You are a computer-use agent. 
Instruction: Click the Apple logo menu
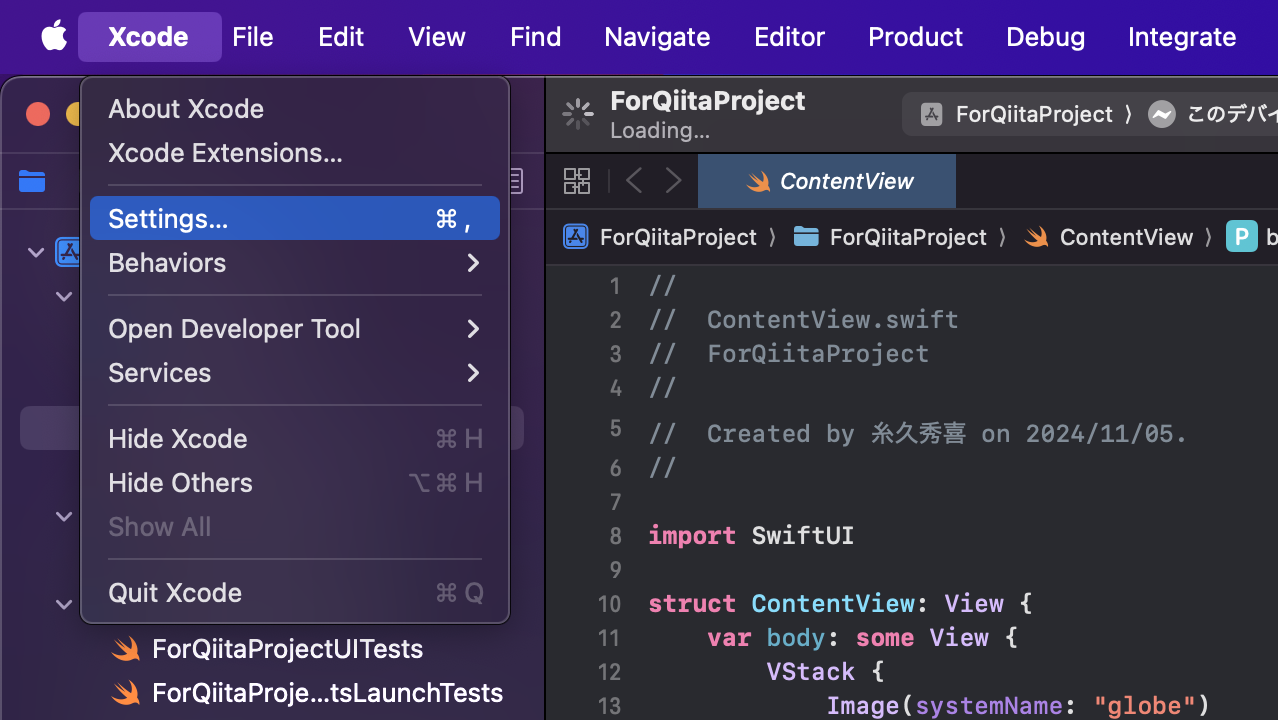pos(54,37)
